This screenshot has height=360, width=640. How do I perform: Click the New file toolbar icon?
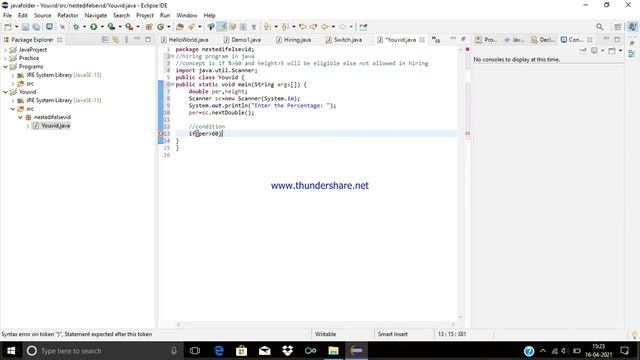(8, 27)
